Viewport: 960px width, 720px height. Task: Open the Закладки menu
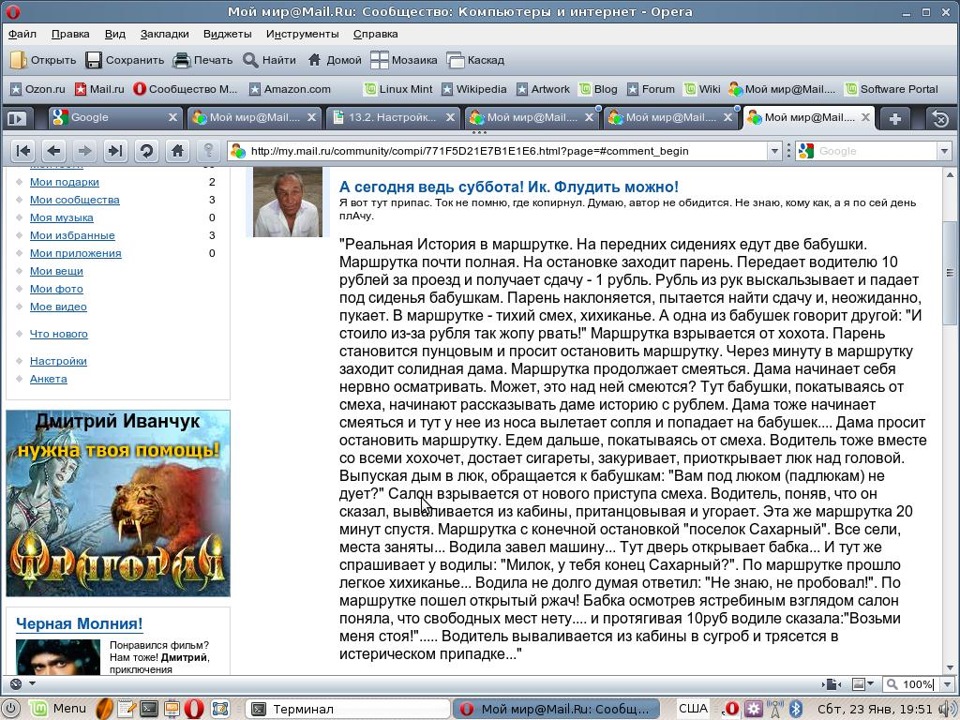[165, 34]
